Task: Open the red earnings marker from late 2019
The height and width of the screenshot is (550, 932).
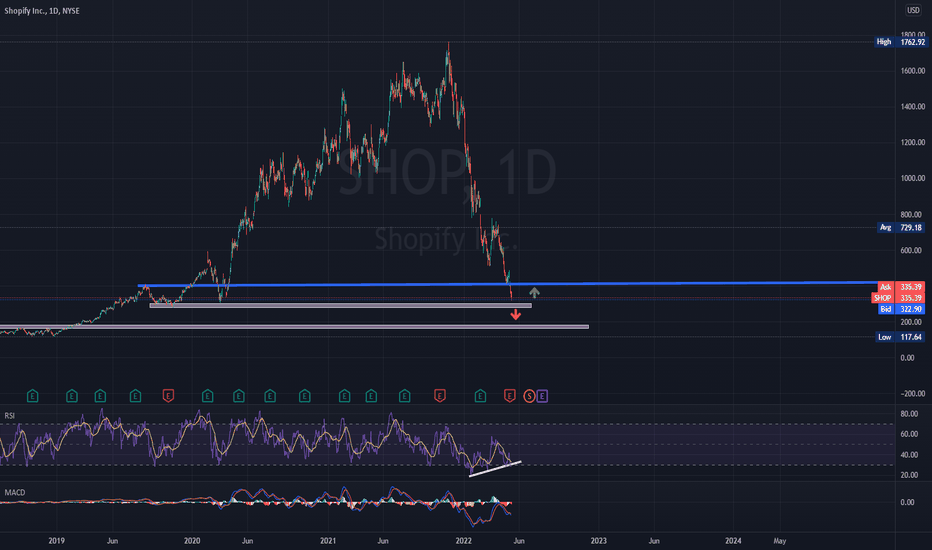Action: [168, 396]
